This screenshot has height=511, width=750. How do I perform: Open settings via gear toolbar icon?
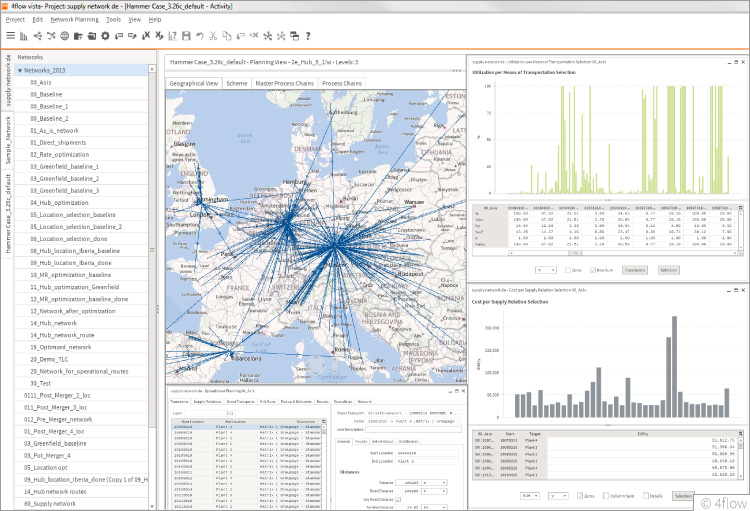(x=106, y=36)
